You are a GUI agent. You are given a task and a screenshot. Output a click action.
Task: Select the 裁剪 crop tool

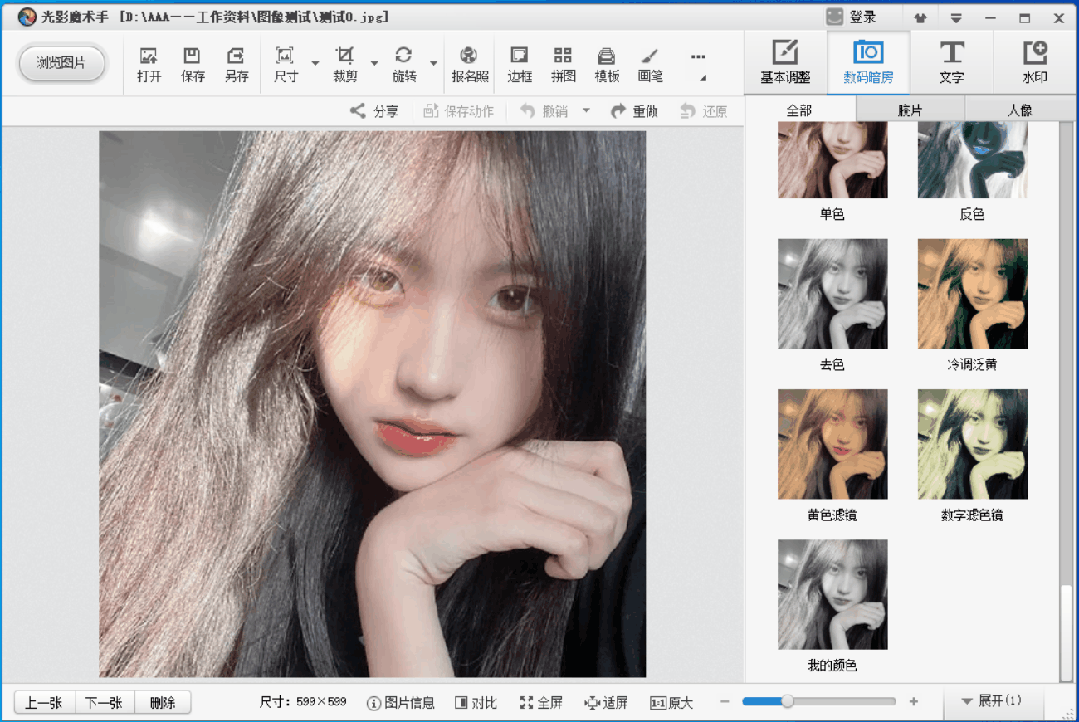point(345,63)
